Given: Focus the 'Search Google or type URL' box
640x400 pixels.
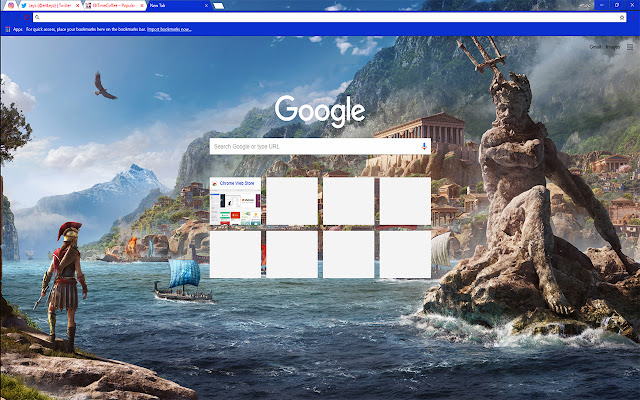Looking at the screenshot, I should coord(320,147).
